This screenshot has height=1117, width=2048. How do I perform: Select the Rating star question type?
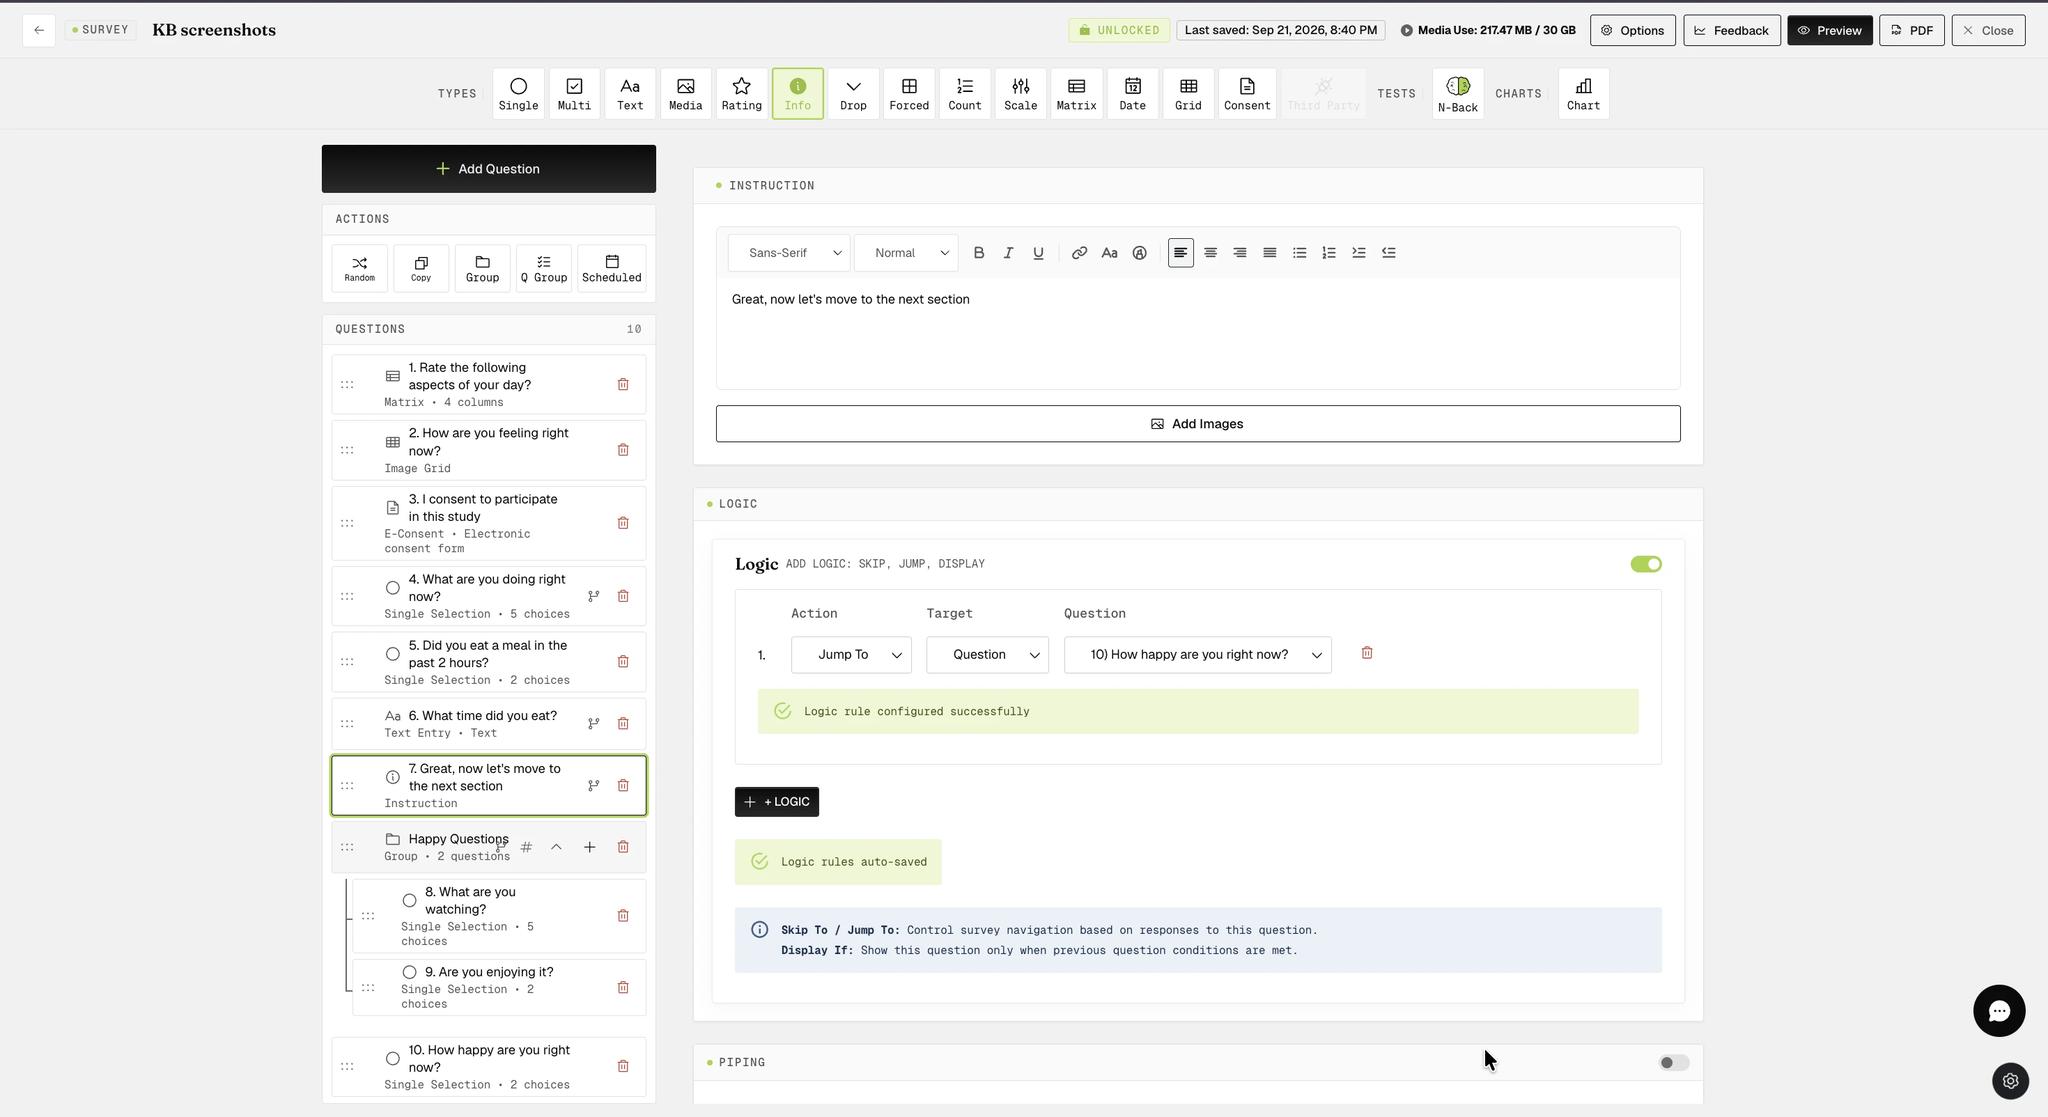pos(741,94)
